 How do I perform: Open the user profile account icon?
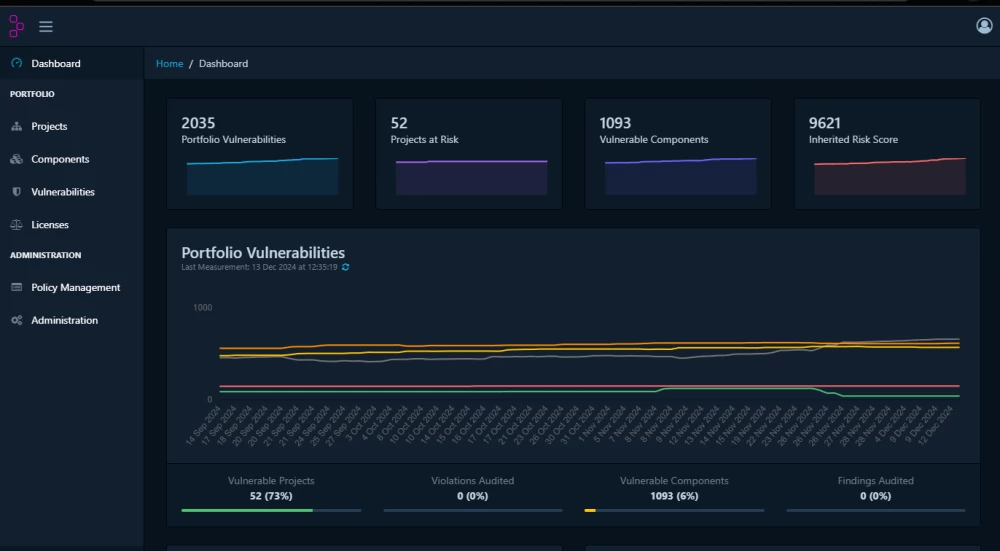pos(984,26)
